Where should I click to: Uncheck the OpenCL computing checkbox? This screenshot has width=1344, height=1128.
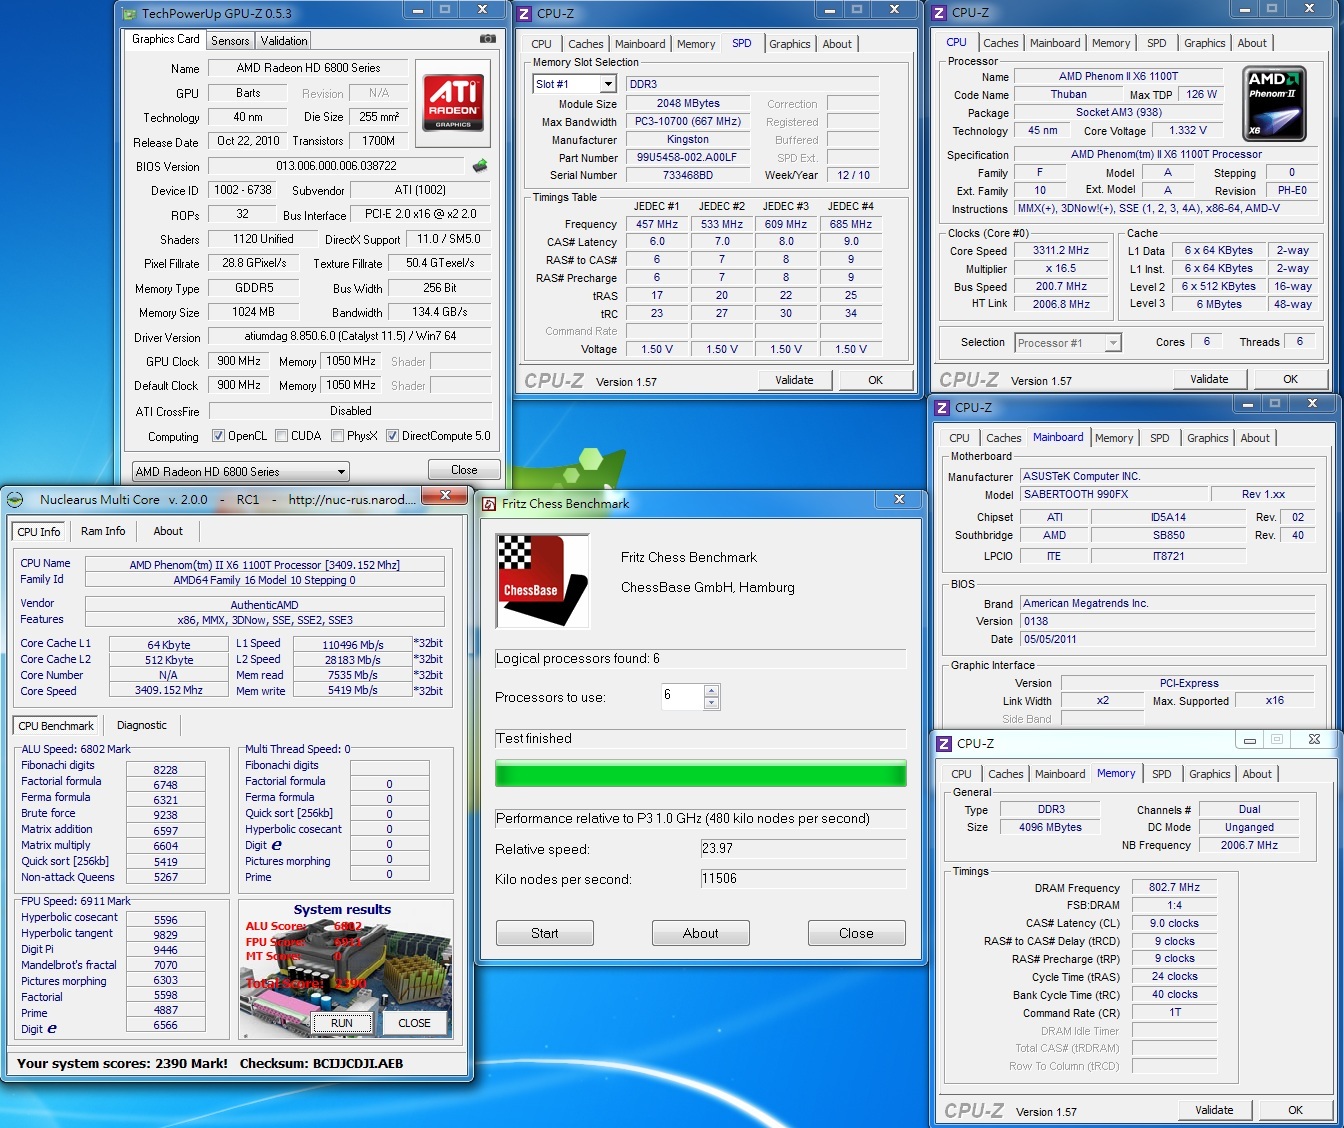(x=218, y=436)
